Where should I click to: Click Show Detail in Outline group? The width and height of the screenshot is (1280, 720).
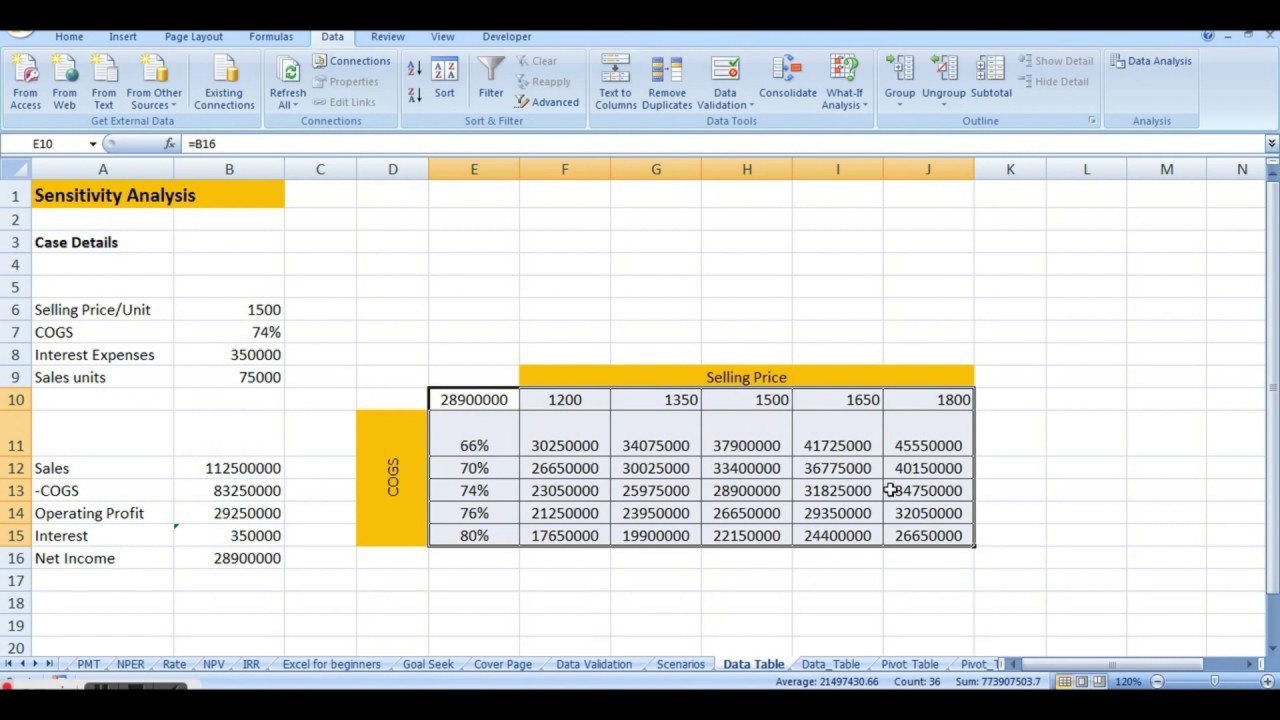1056,61
